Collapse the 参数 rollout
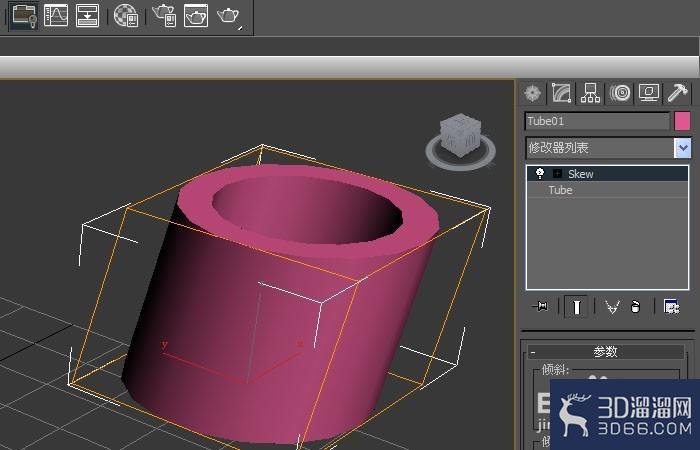The height and width of the screenshot is (450, 700). click(x=606, y=352)
